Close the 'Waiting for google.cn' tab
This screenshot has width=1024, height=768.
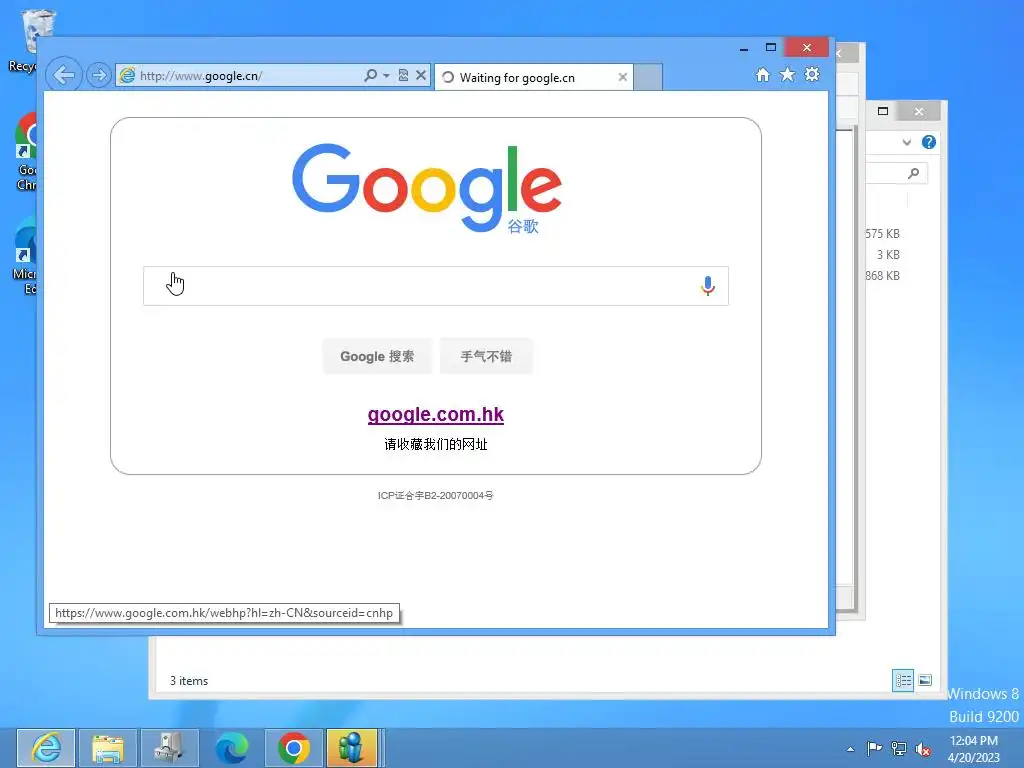click(x=622, y=77)
